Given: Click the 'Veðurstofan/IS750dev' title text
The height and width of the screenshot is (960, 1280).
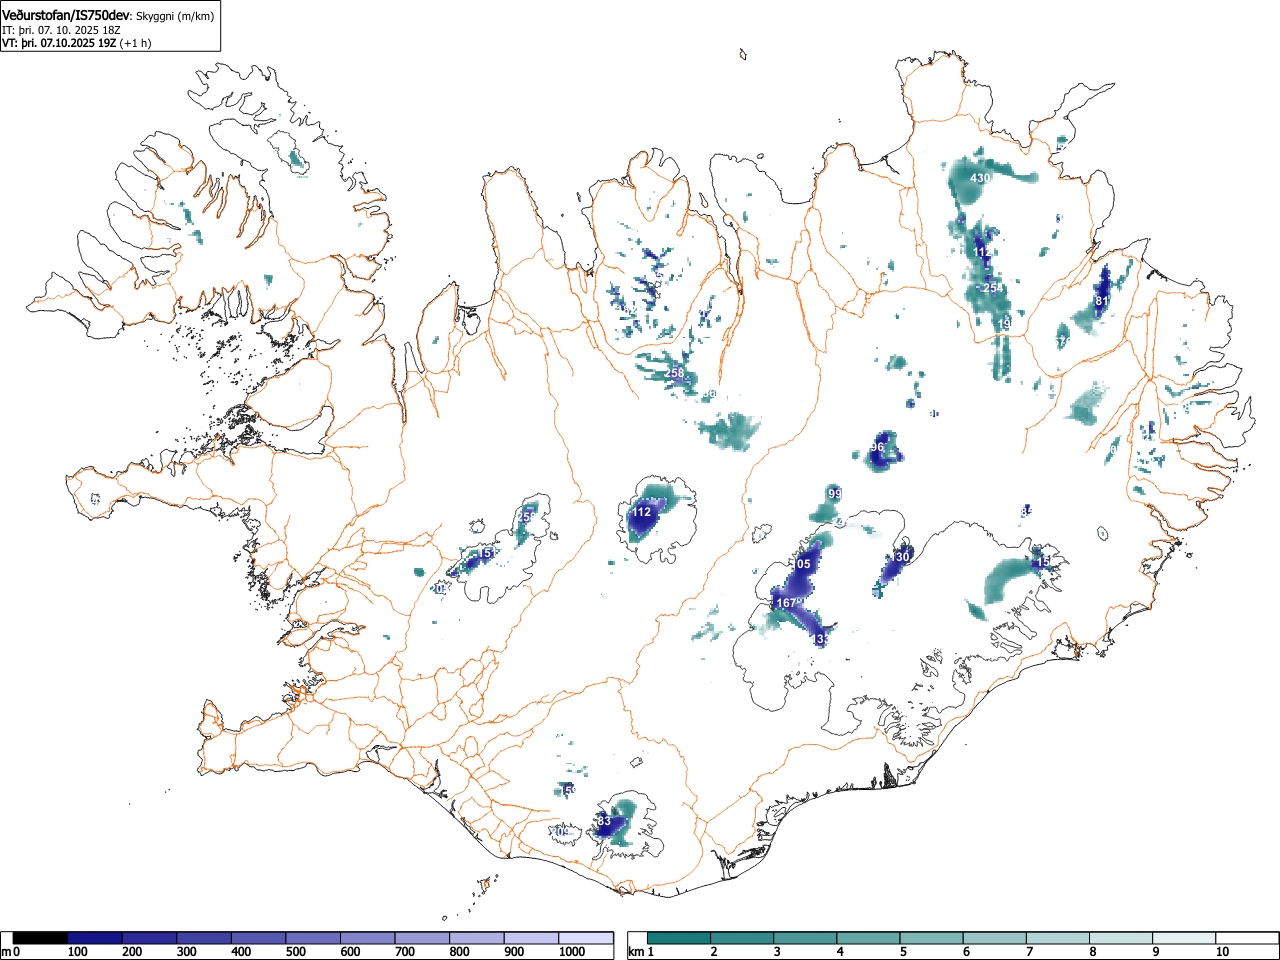Looking at the screenshot, I should pos(67,16).
